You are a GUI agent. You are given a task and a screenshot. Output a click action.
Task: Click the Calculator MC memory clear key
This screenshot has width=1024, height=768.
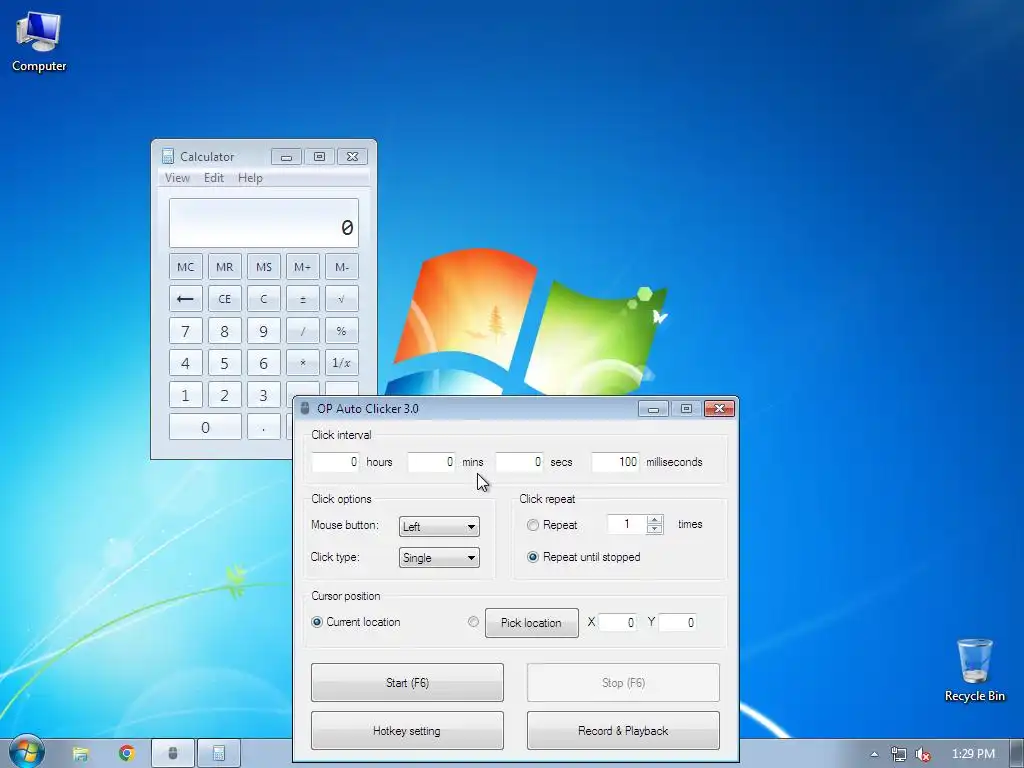coord(185,267)
